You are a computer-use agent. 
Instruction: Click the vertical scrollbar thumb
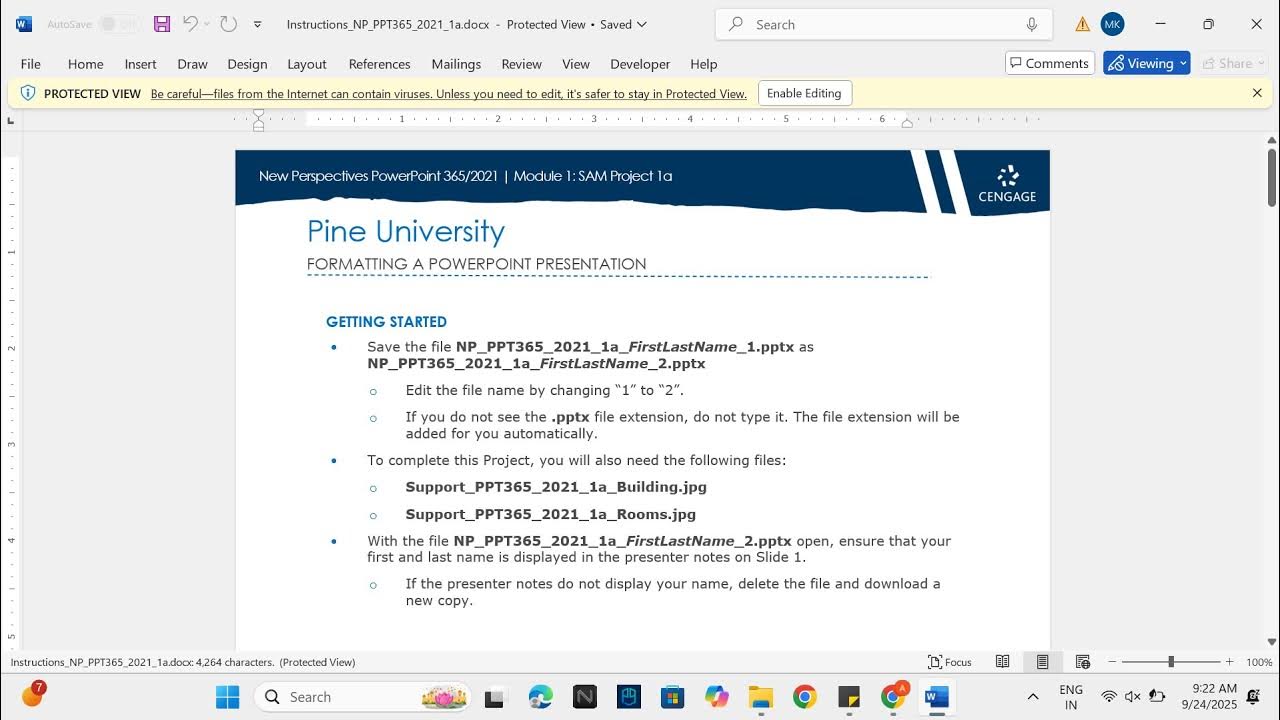click(x=1272, y=176)
